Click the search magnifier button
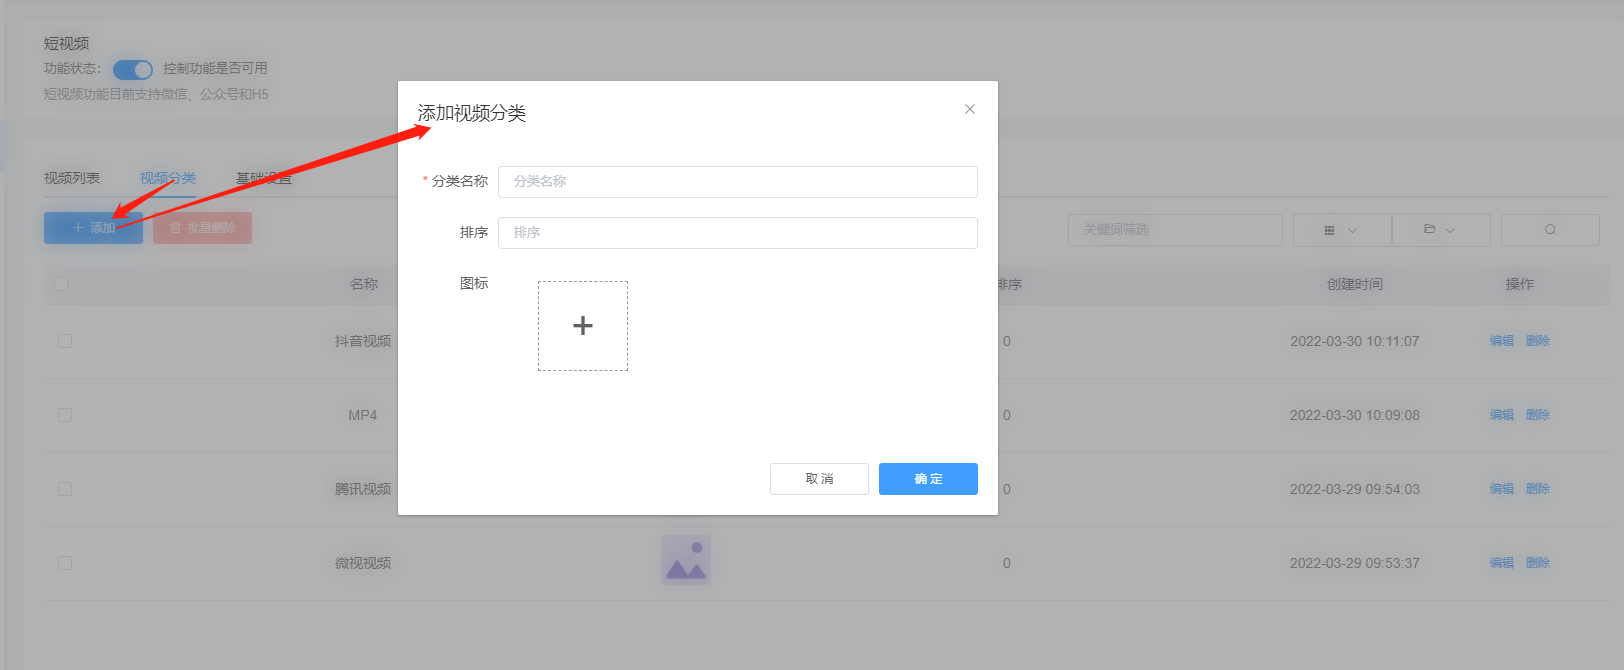This screenshot has height=670, width=1624. click(x=1550, y=230)
